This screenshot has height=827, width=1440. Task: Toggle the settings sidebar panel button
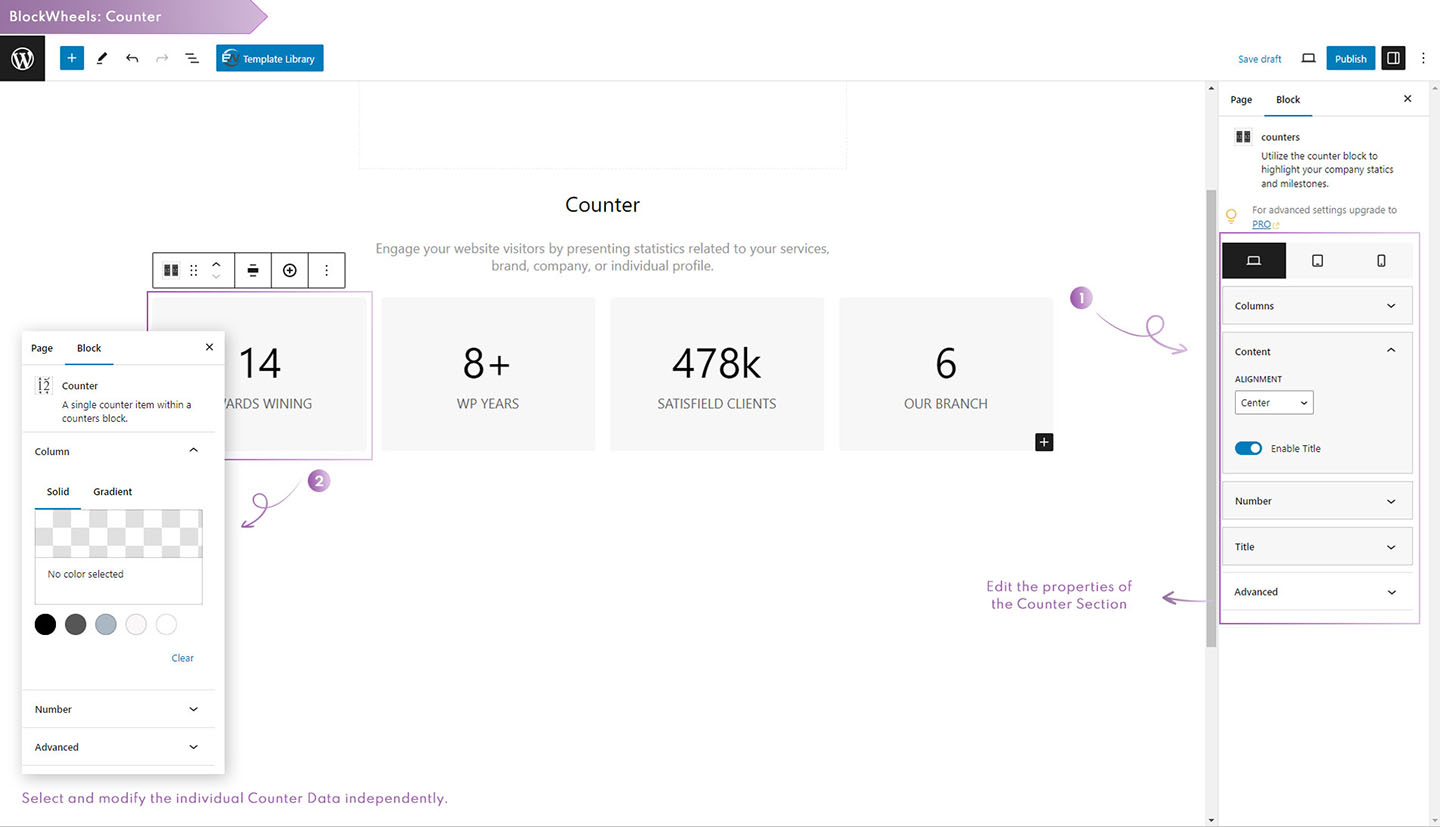[1392, 59]
